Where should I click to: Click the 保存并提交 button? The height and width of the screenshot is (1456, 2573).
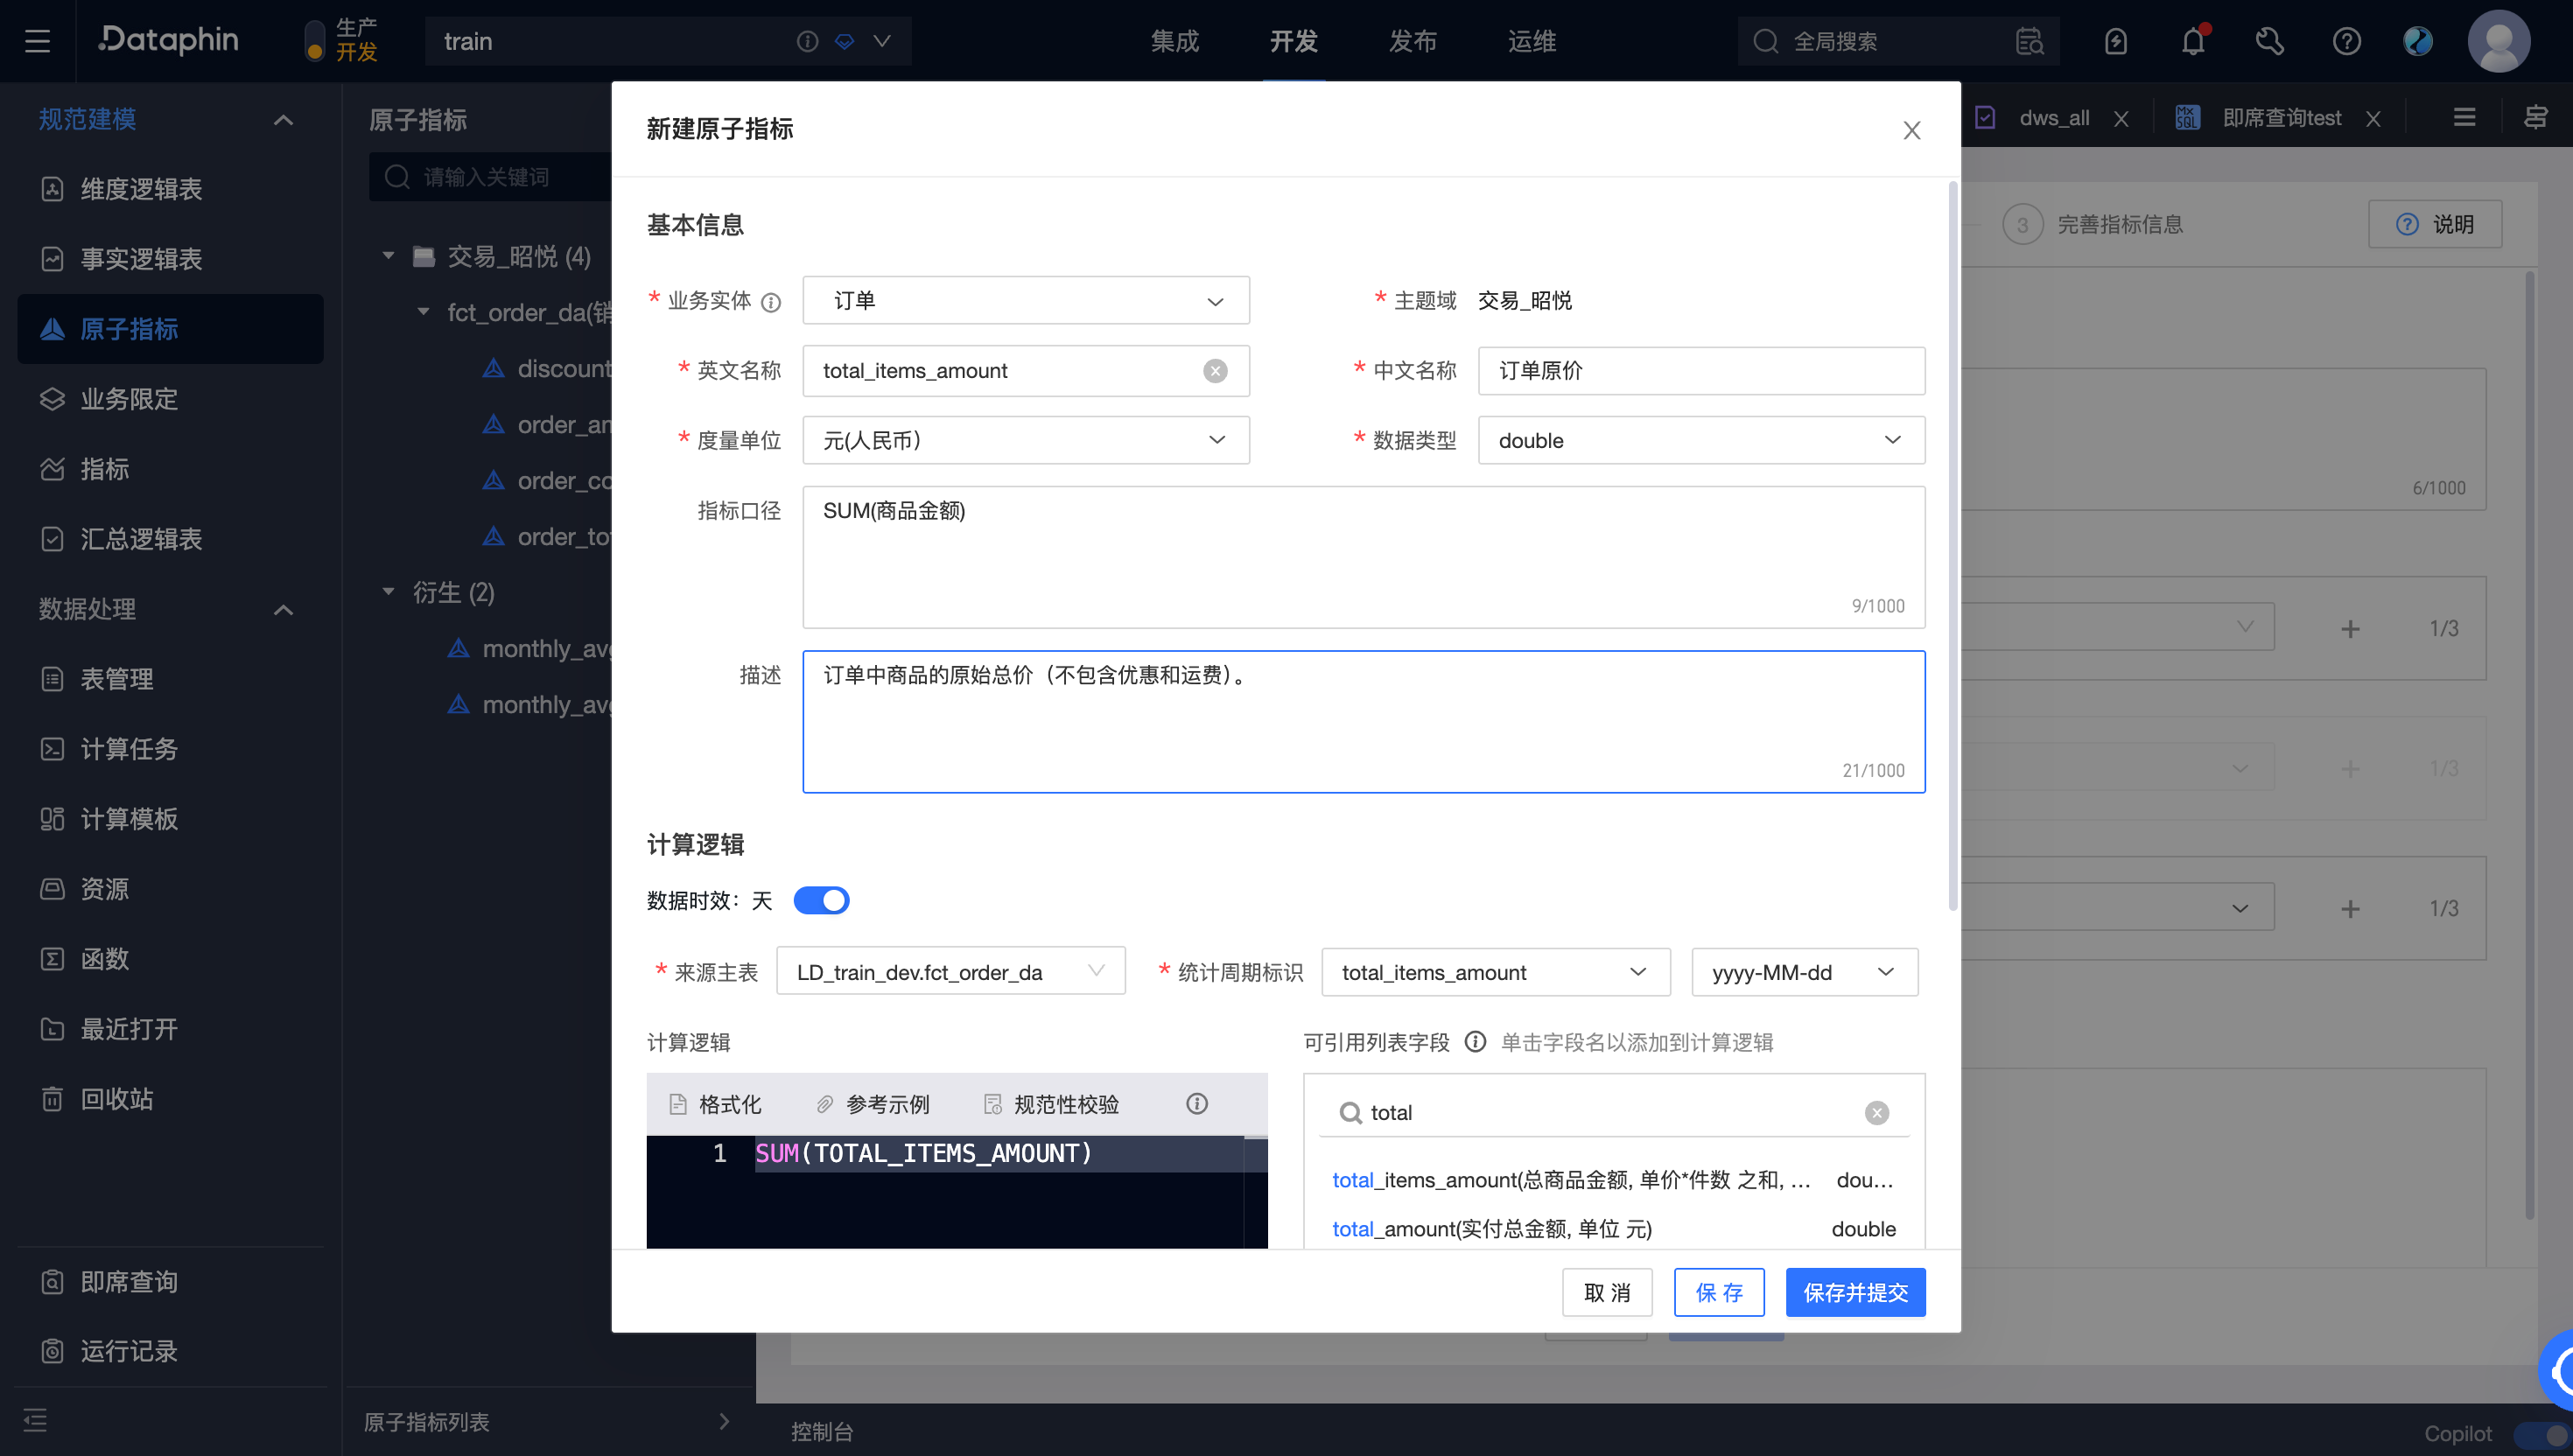[x=1855, y=1292]
